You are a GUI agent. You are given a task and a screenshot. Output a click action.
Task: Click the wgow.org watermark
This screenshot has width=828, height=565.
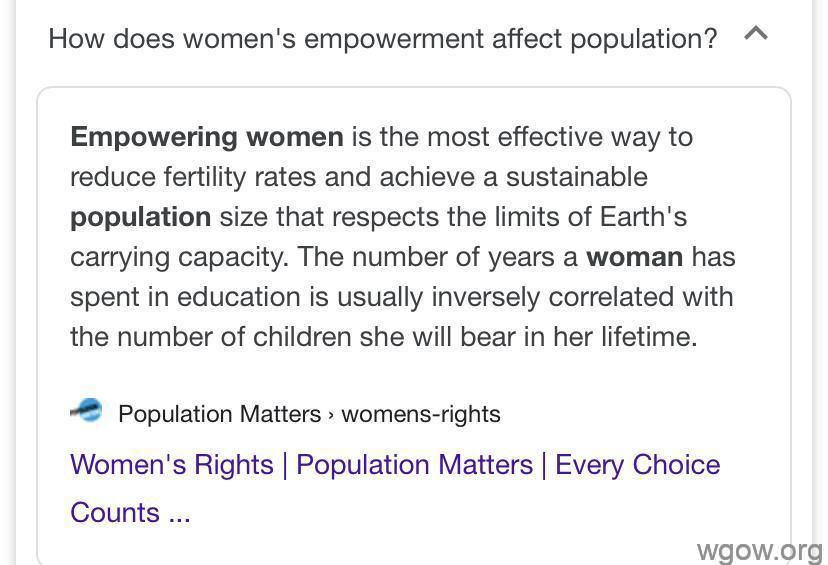pyautogui.click(x=759, y=551)
